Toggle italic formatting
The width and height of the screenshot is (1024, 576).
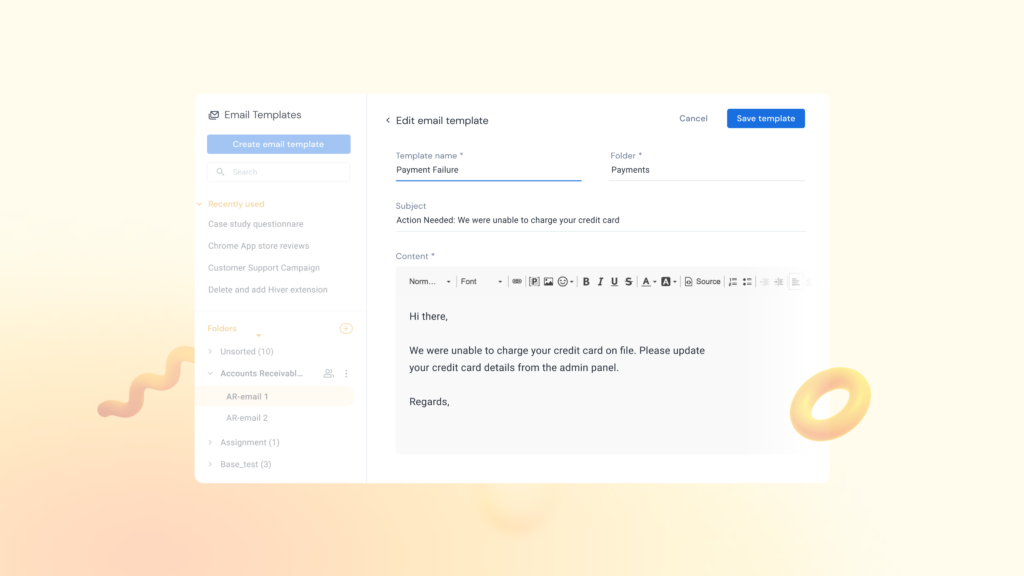click(x=600, y=282)
